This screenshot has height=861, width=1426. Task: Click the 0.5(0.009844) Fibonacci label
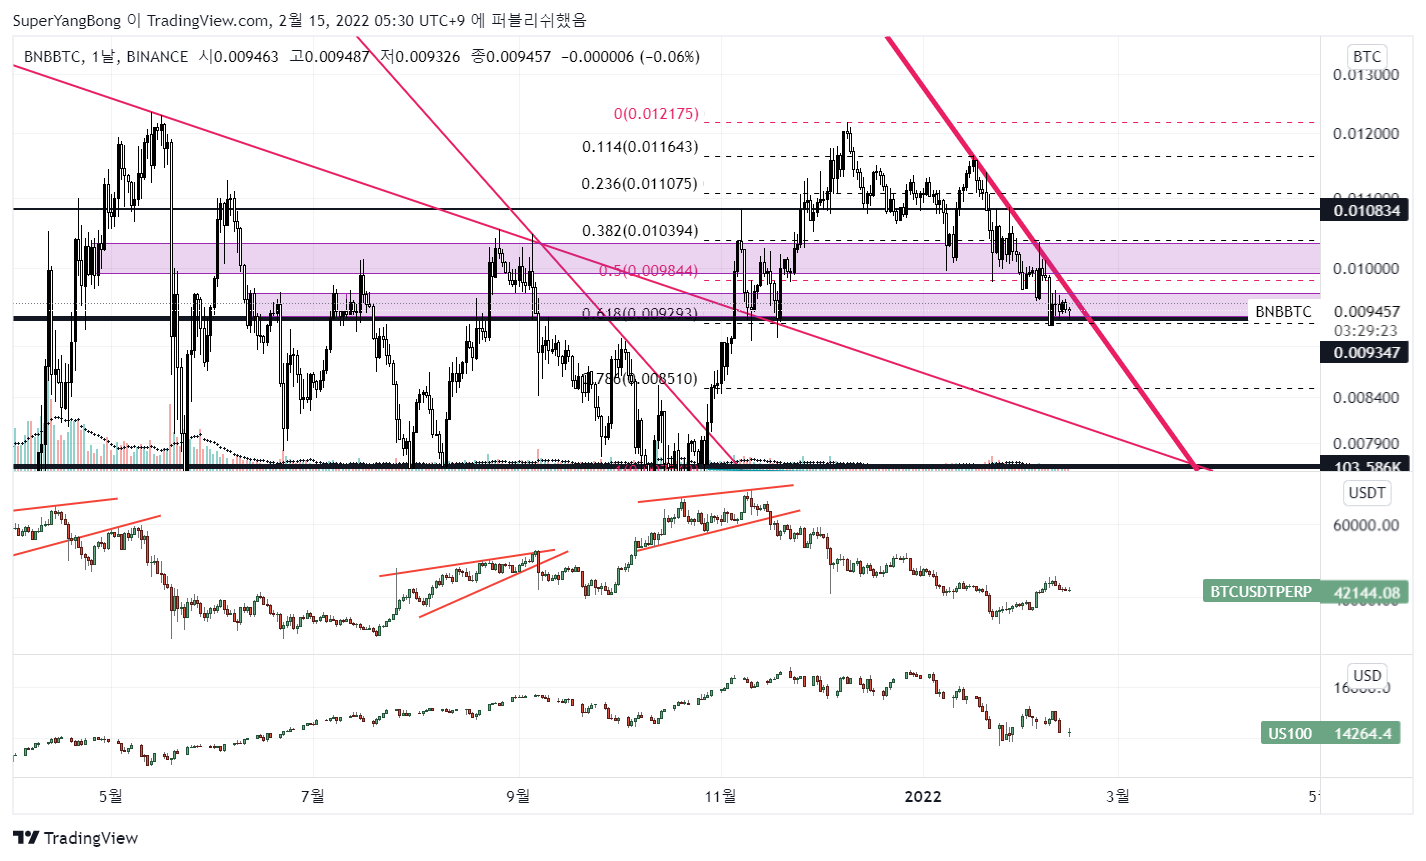(x=648, y=271)
